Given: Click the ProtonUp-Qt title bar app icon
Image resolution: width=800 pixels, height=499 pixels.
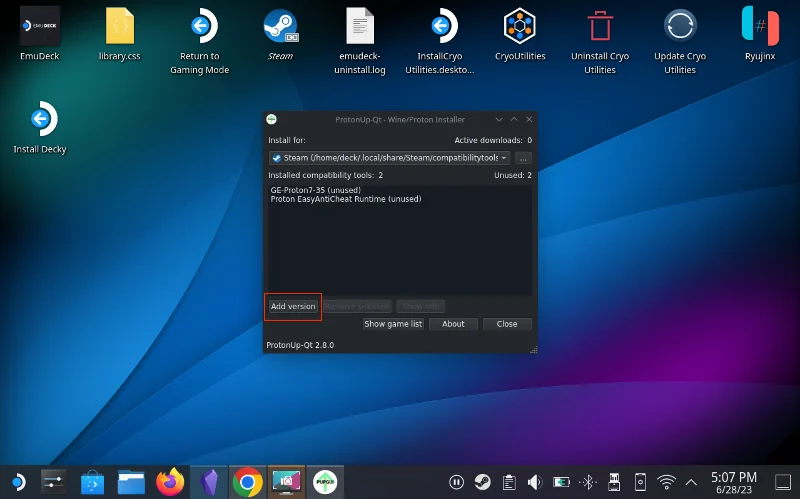Looking at the screenshot, I should tap(271, 119).
